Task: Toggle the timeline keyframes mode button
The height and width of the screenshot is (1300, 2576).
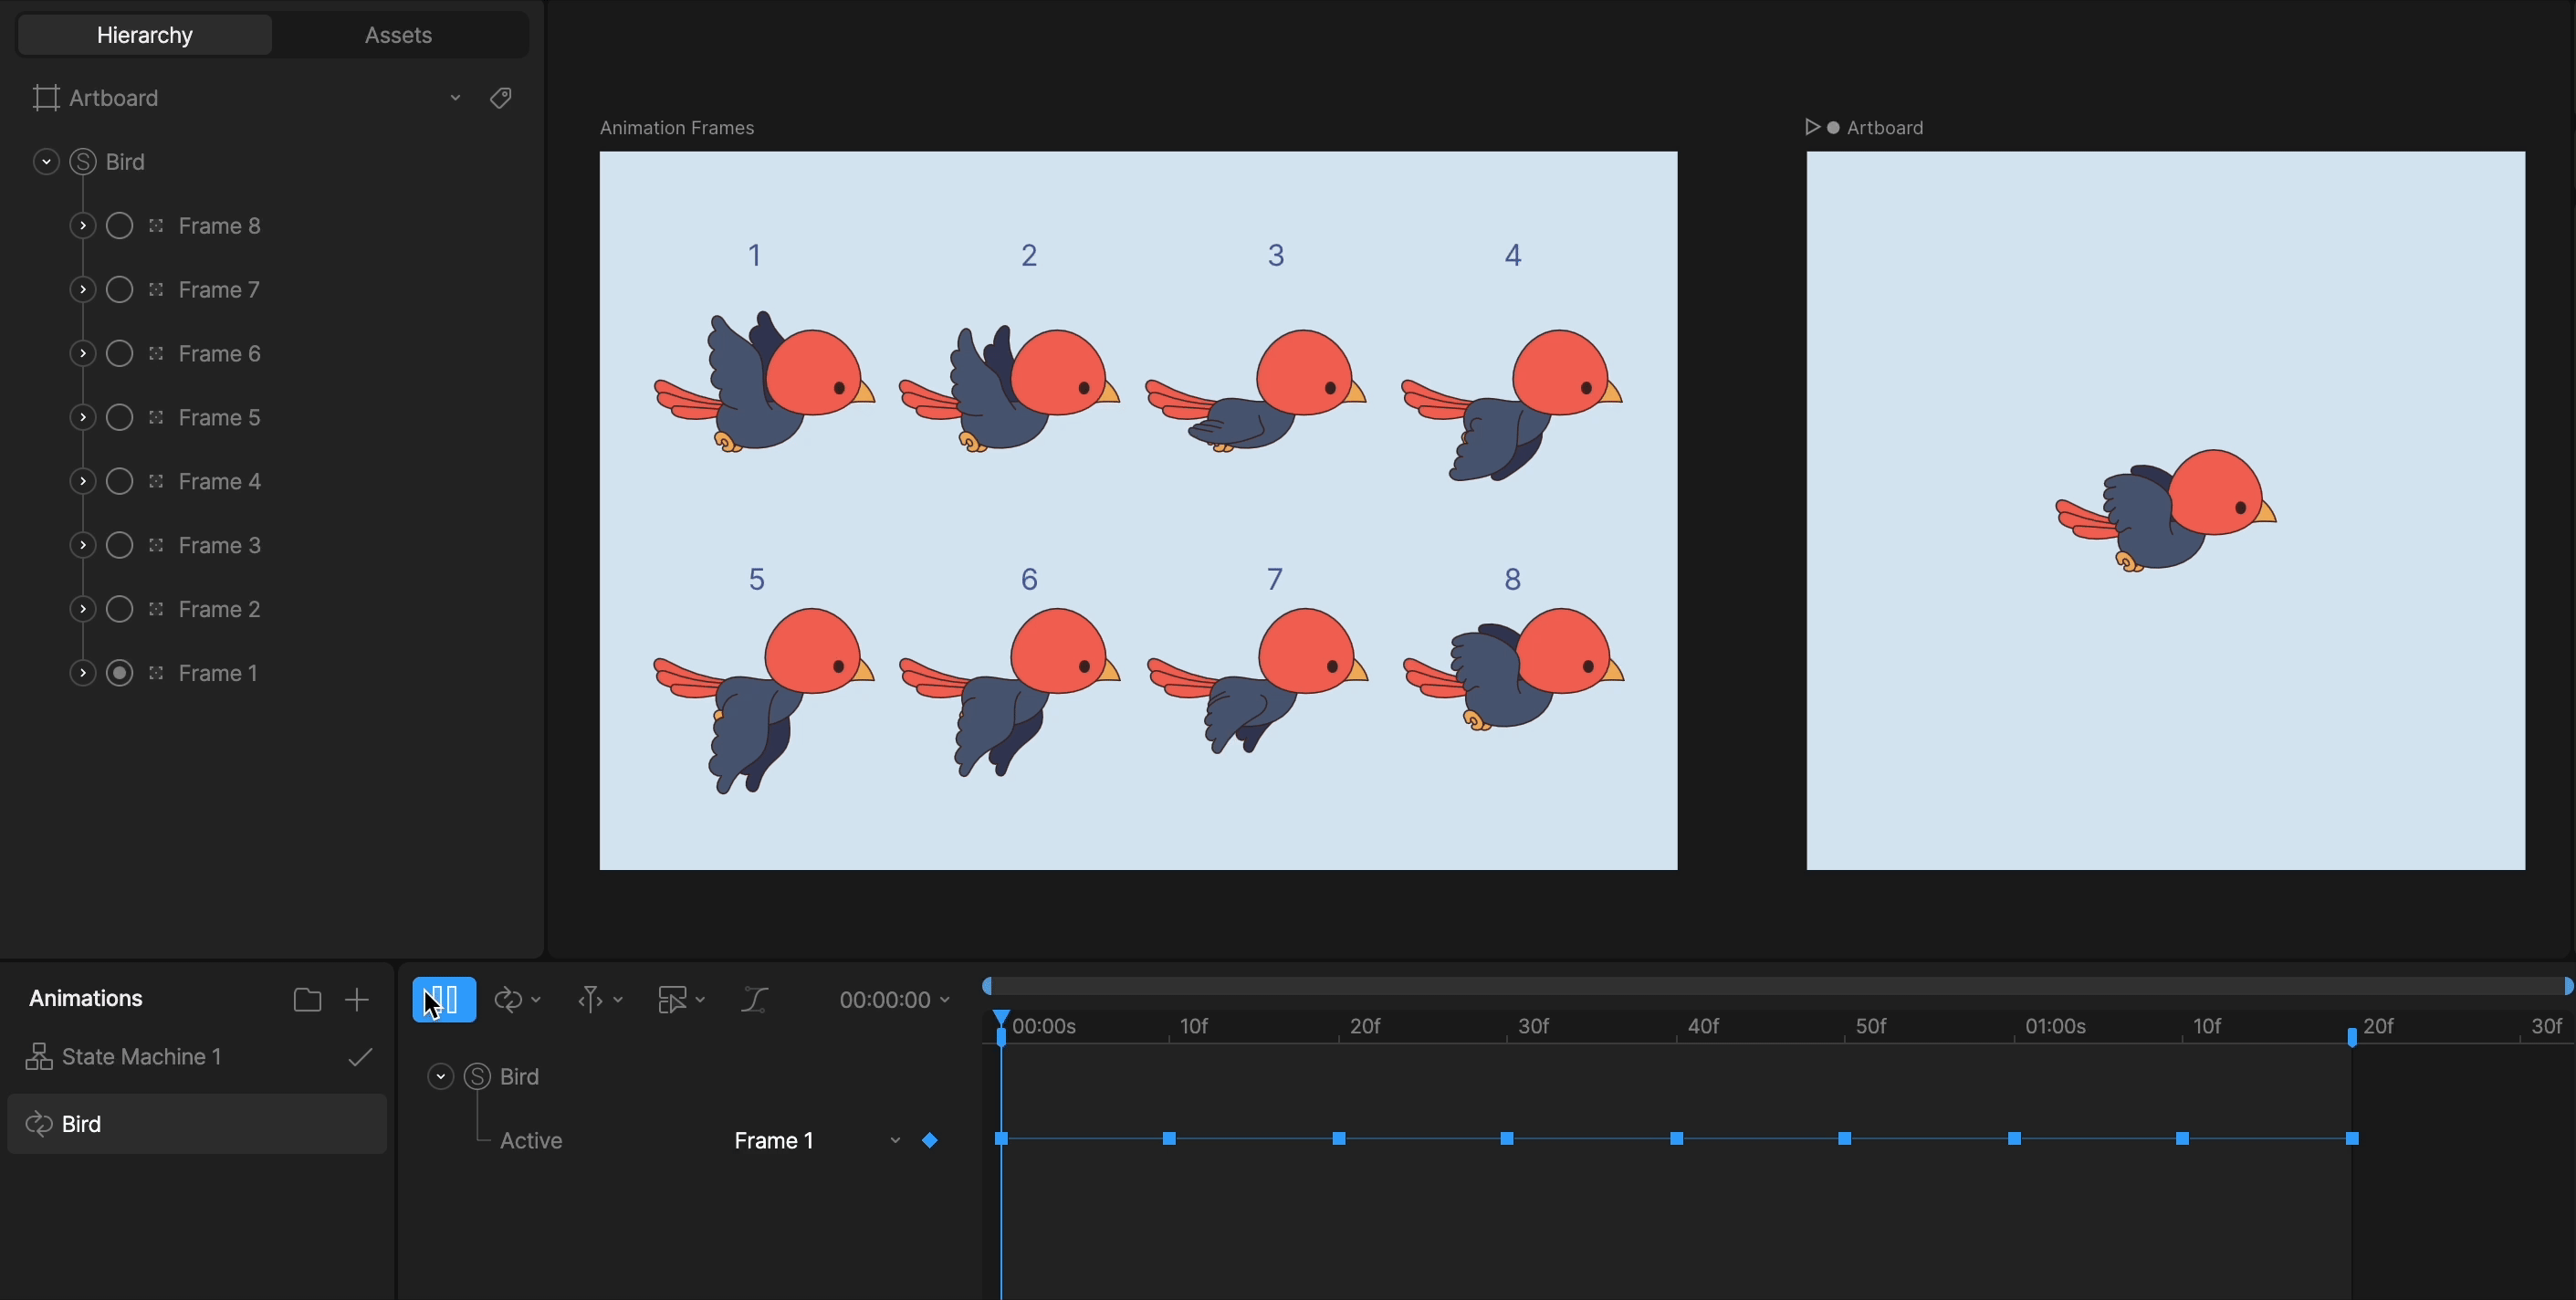Action: pyautogui.click(x=444, y=999)
